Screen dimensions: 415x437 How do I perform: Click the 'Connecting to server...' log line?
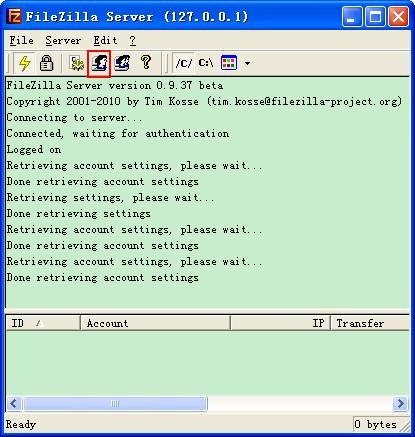[x=74, y=117]
